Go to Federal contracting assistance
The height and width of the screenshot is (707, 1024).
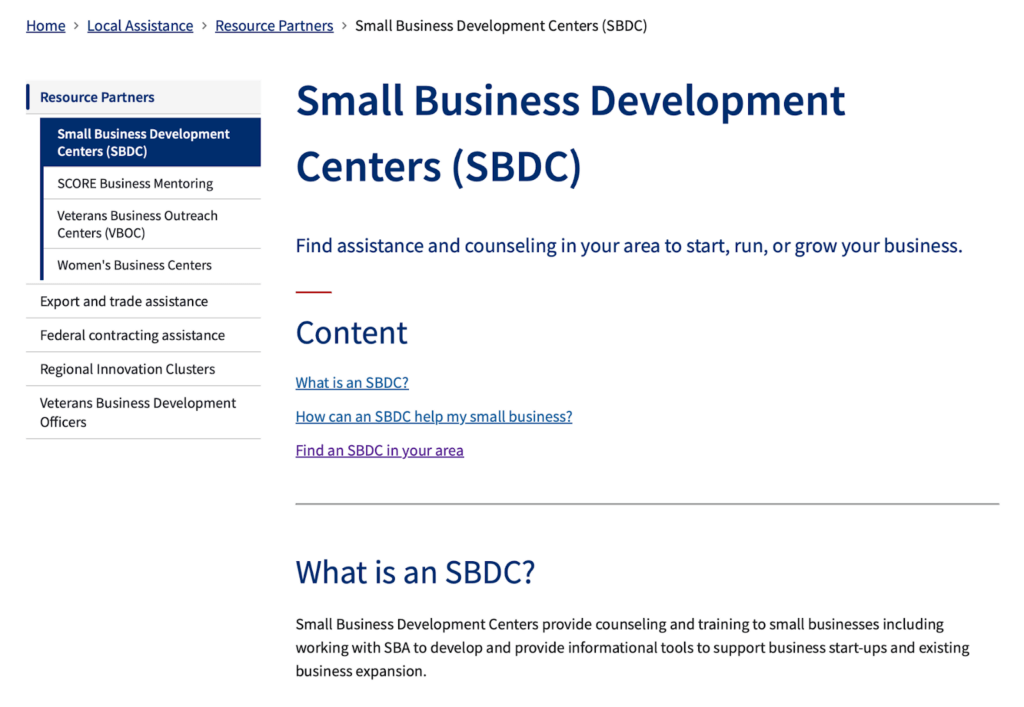pos(132,335)
